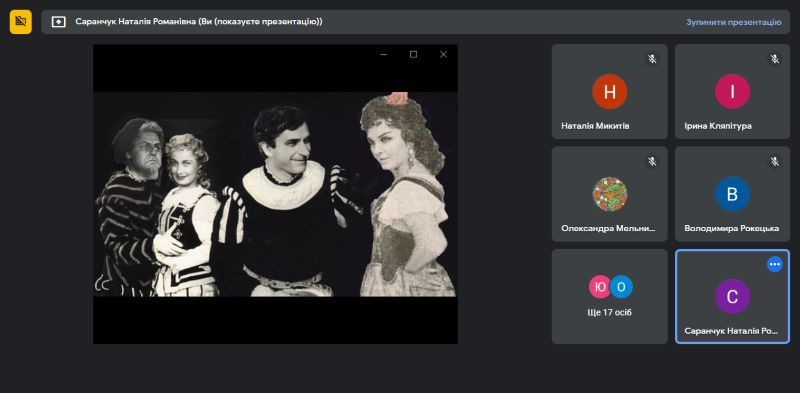Click the presenter name text Саранчук Наталія Романівна
Viewport: 800px width, 393px height.
136,21
